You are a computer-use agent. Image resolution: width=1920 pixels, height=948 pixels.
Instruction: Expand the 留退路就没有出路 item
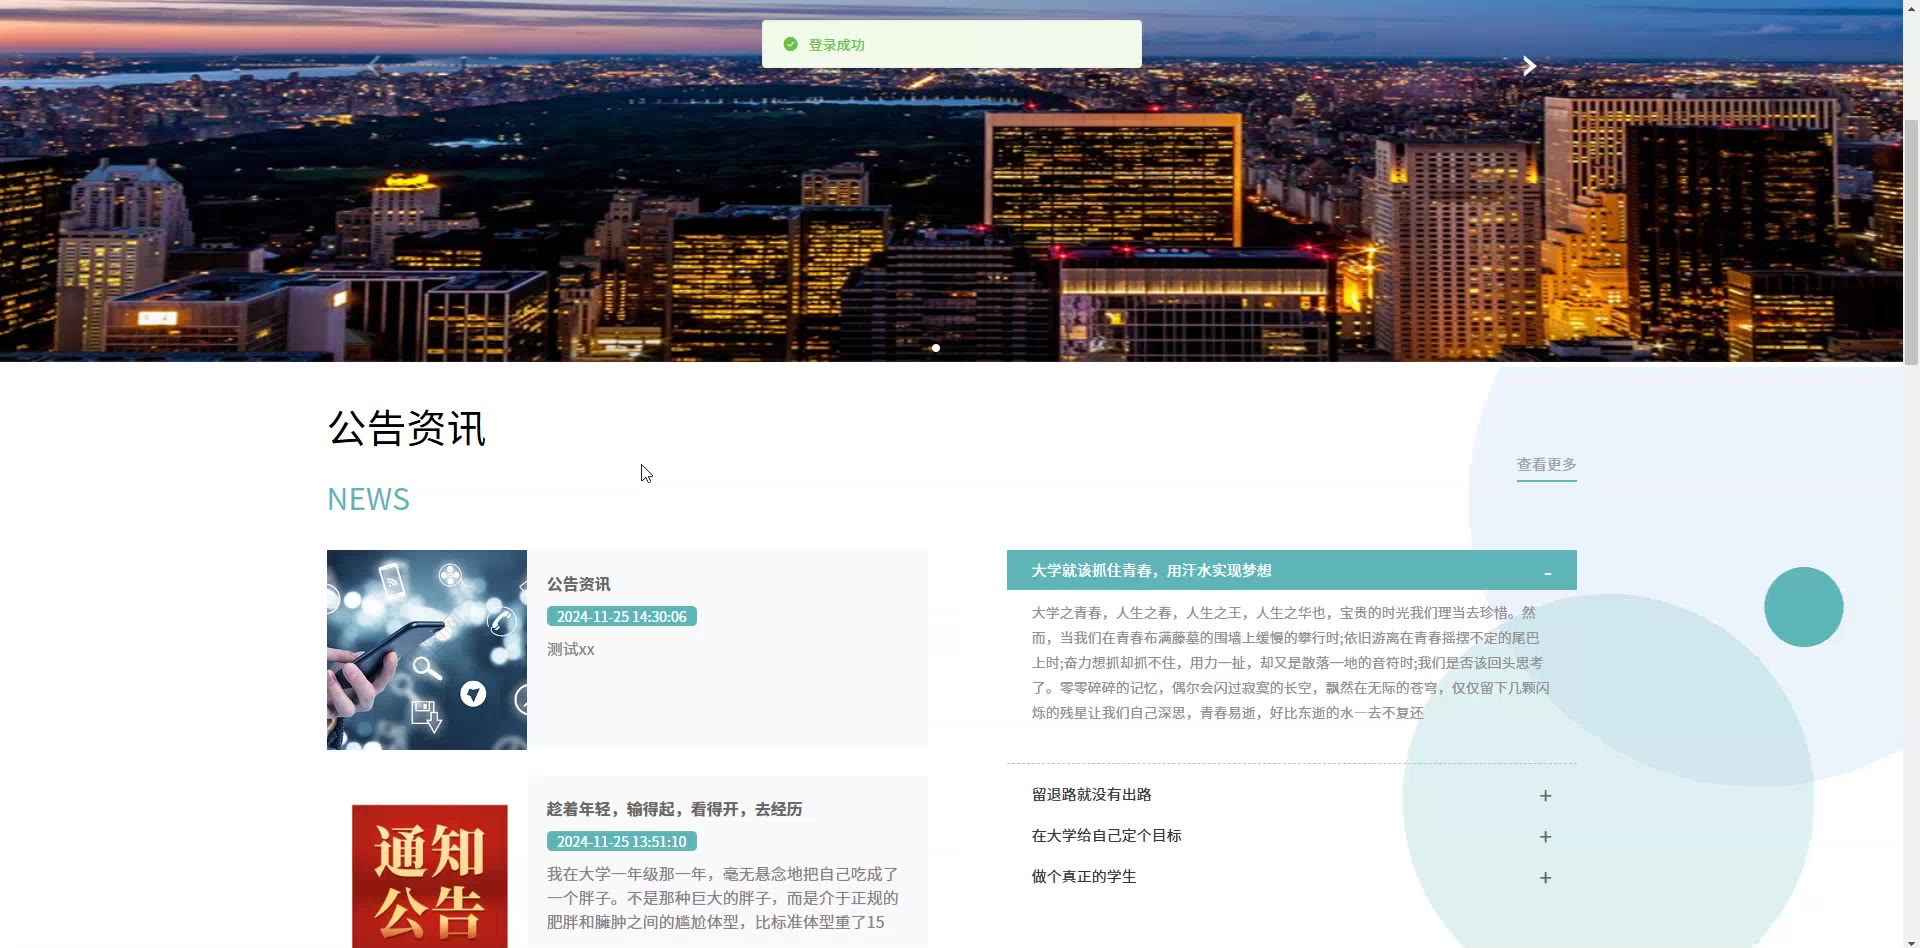1291,795
